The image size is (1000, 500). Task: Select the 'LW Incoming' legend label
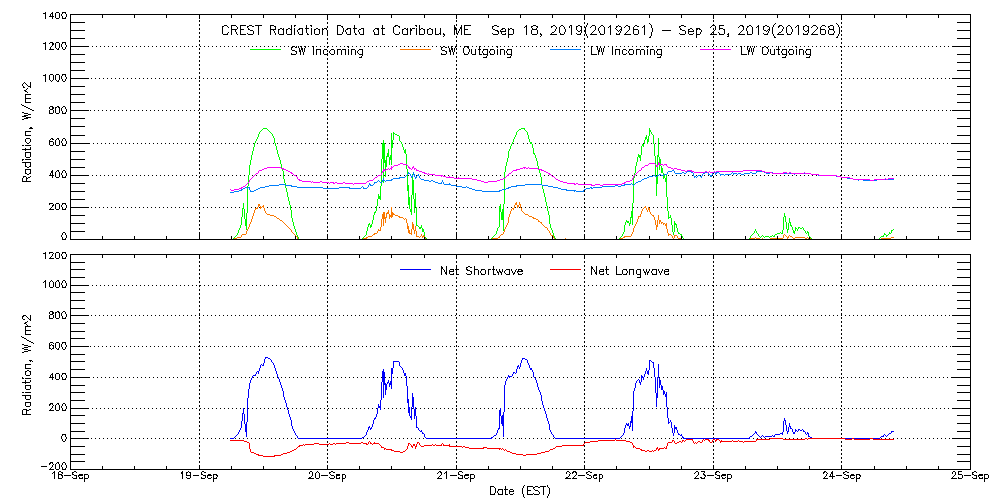[626, 52]
